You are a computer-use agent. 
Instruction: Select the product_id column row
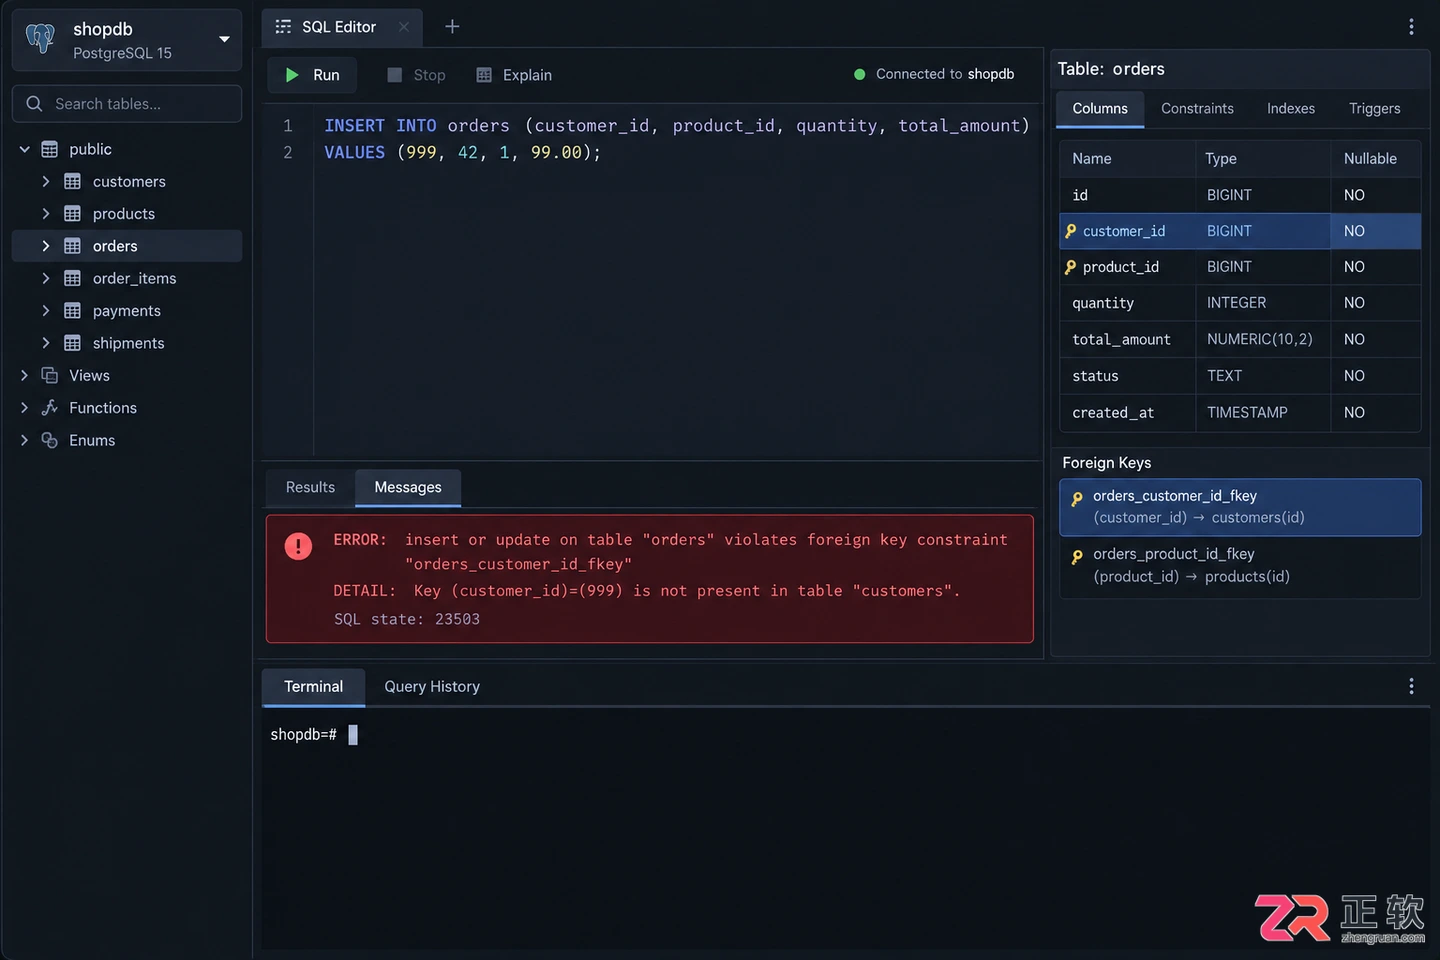pyautogui.click(x=1240, y=267)
